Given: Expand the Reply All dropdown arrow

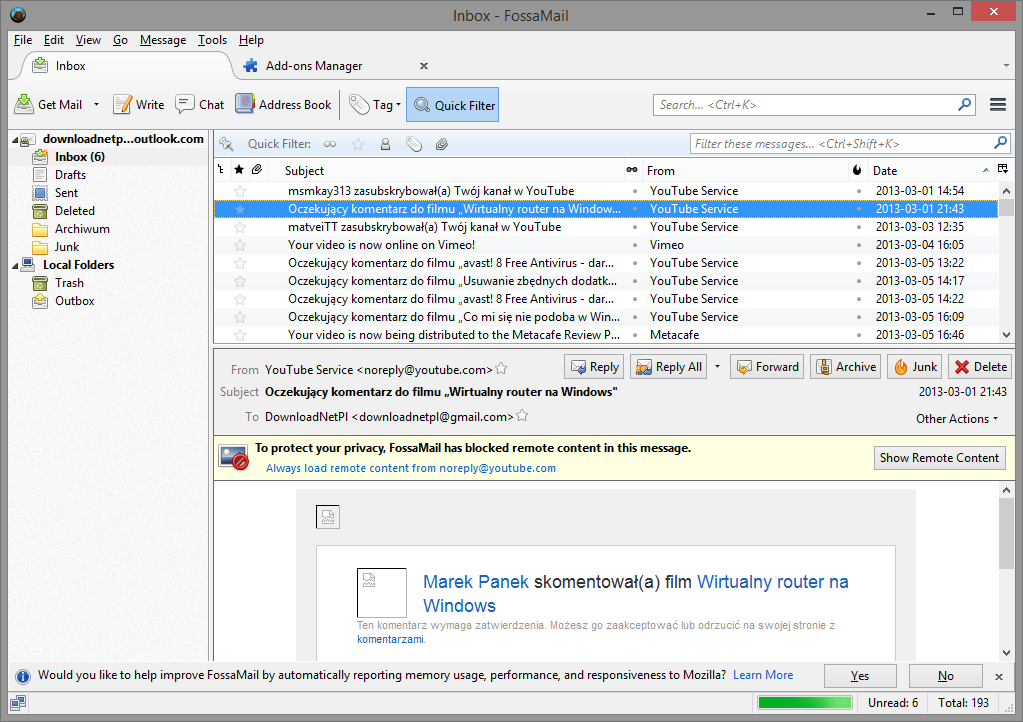Looking at the screenshot, I should coord(717,367).
